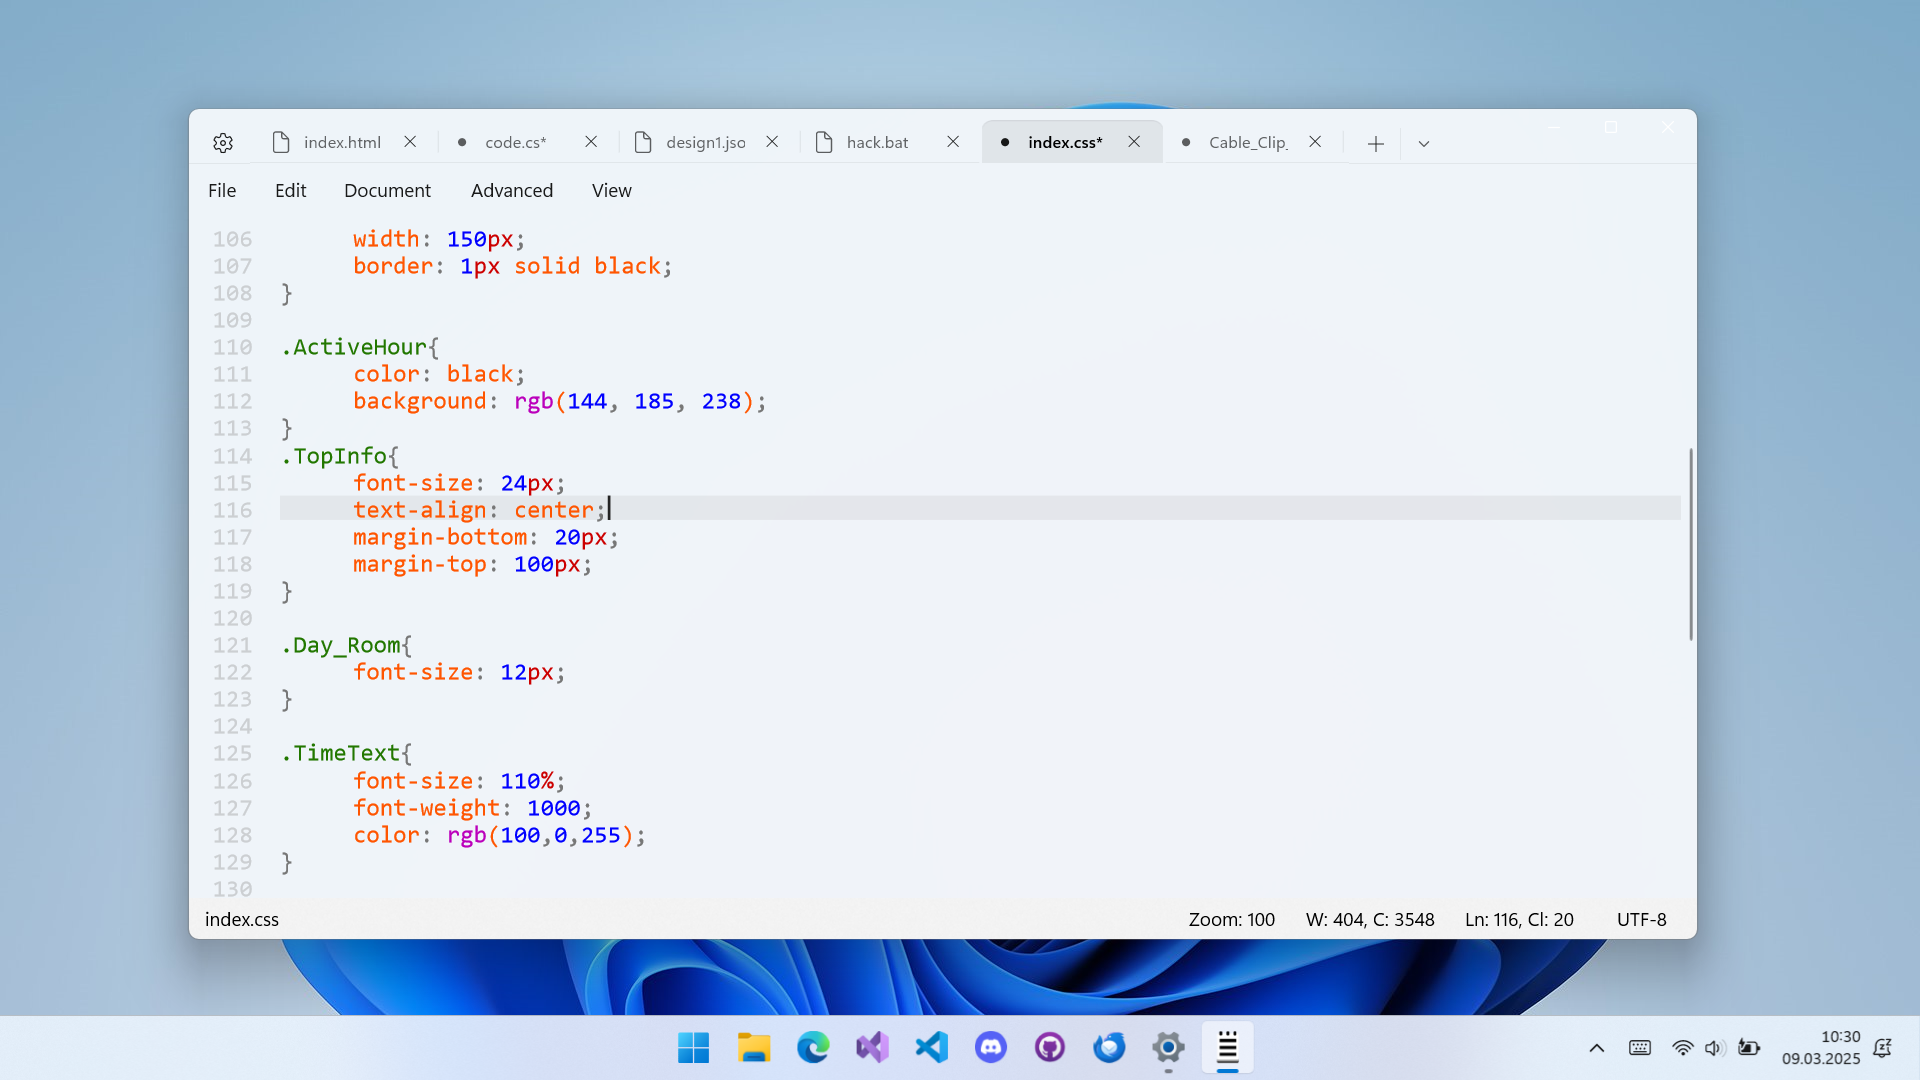Click the file icon on hack.bat tab
Image resolution: width=1920 pixels, height=1080 pixels.
coord(824,143)
